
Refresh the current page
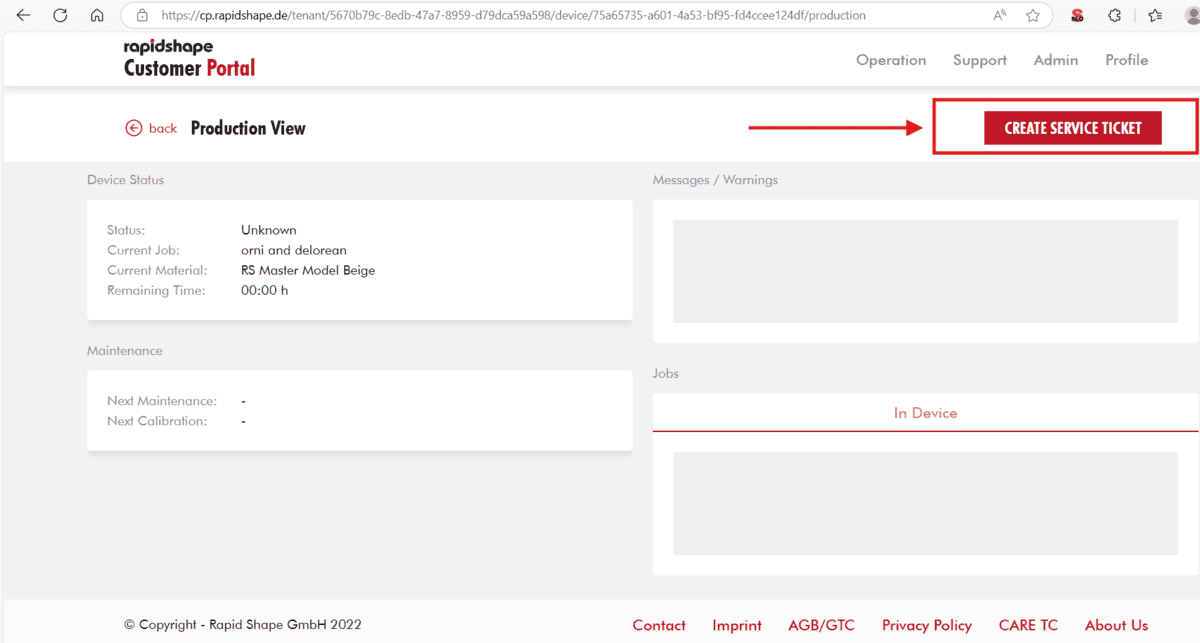59,15
